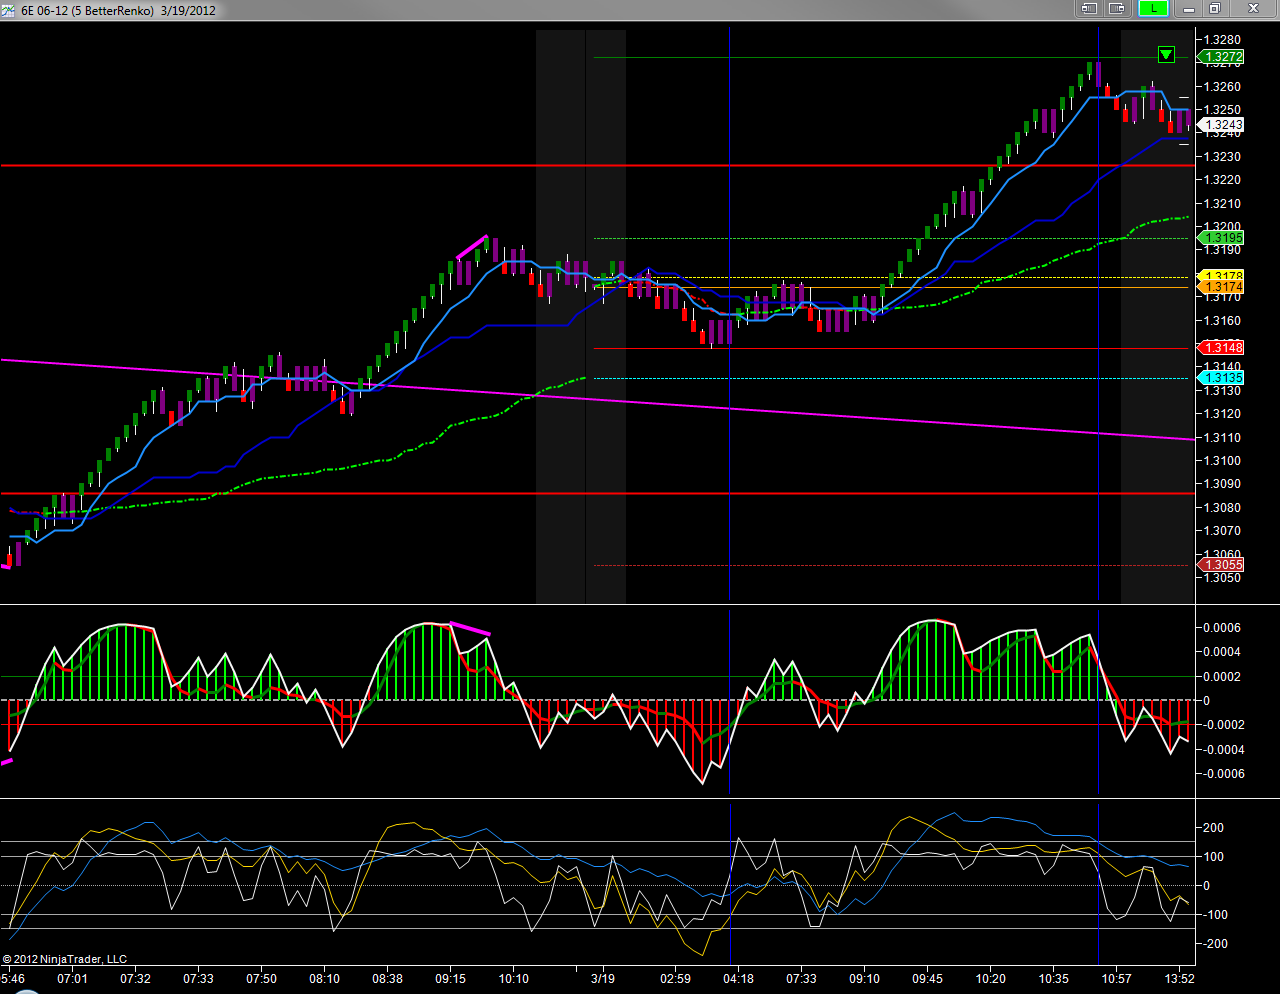The width and height of the screenshot is (1280, 994).
Task: Click the 07:01 time axis label
Action: click(72, 979)
